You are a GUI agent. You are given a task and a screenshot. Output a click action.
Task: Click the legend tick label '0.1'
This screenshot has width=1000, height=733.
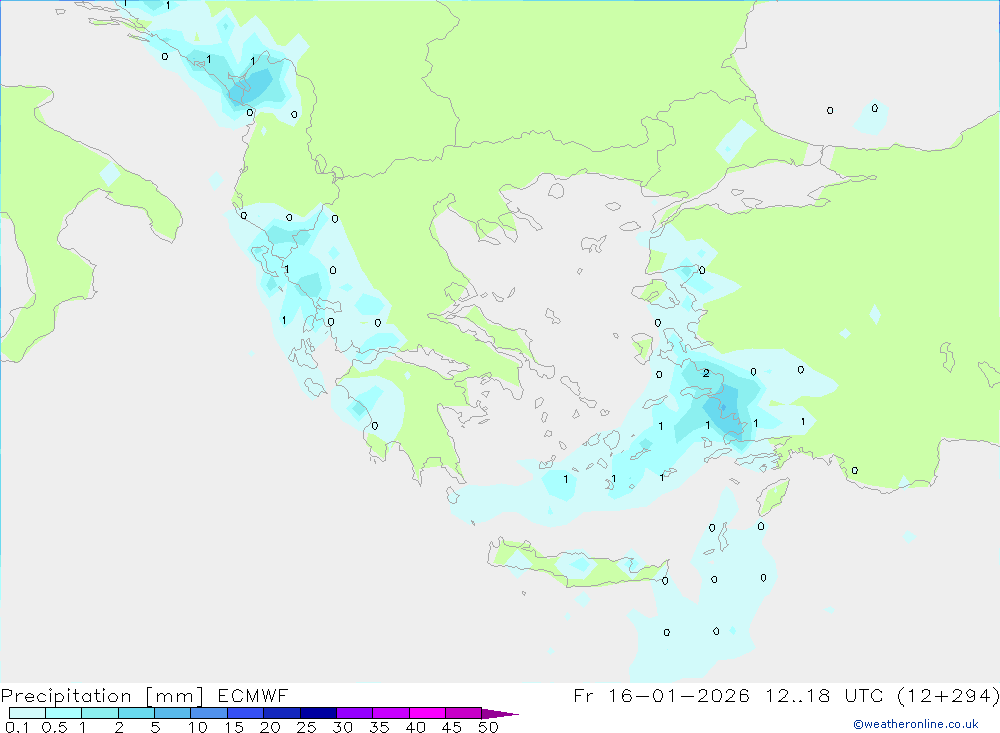(17, 727)
